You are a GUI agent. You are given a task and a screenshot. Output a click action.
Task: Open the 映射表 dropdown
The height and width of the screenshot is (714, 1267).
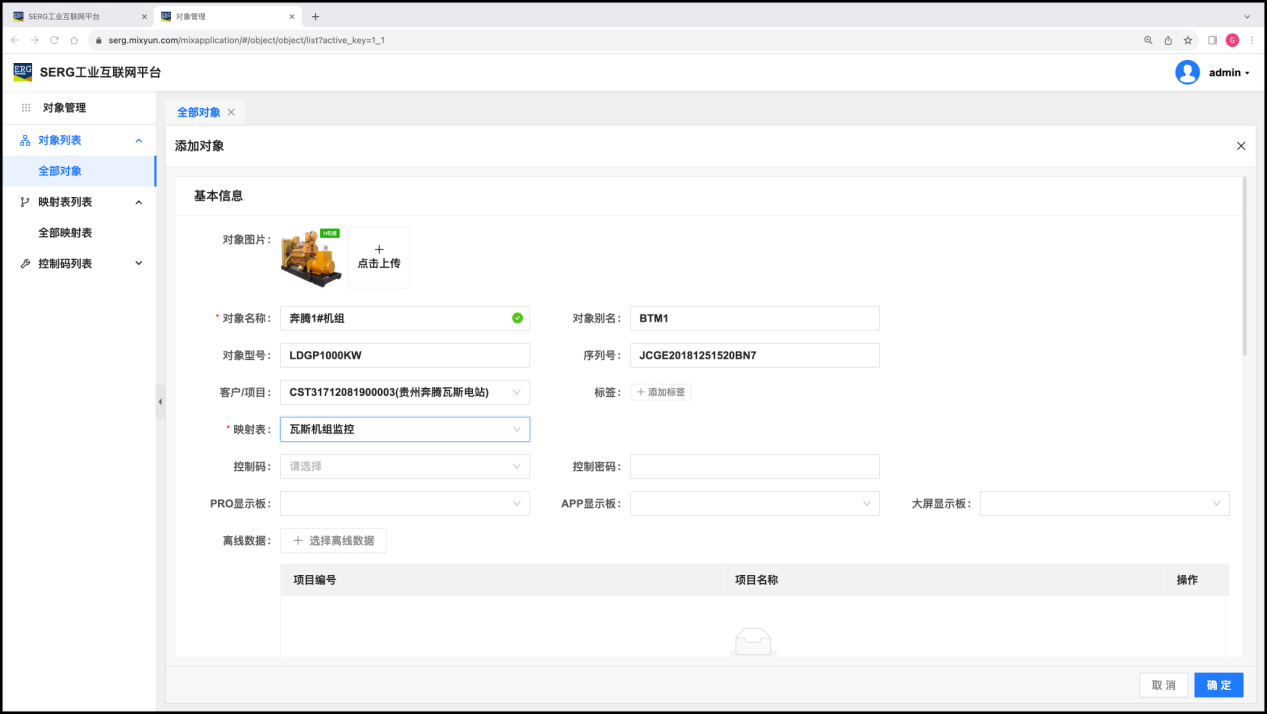[405, 429]
